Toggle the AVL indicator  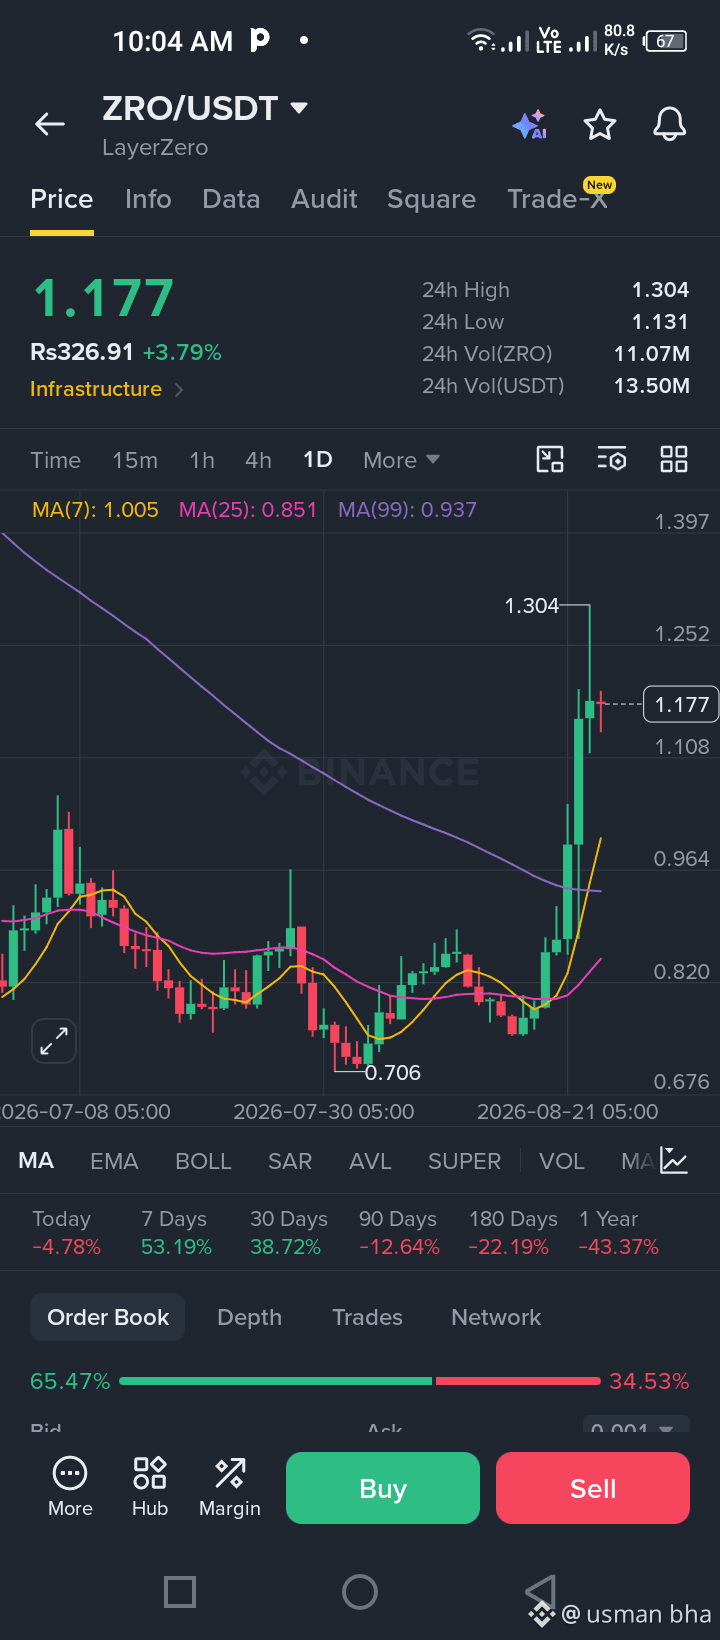click(370, 1161)
